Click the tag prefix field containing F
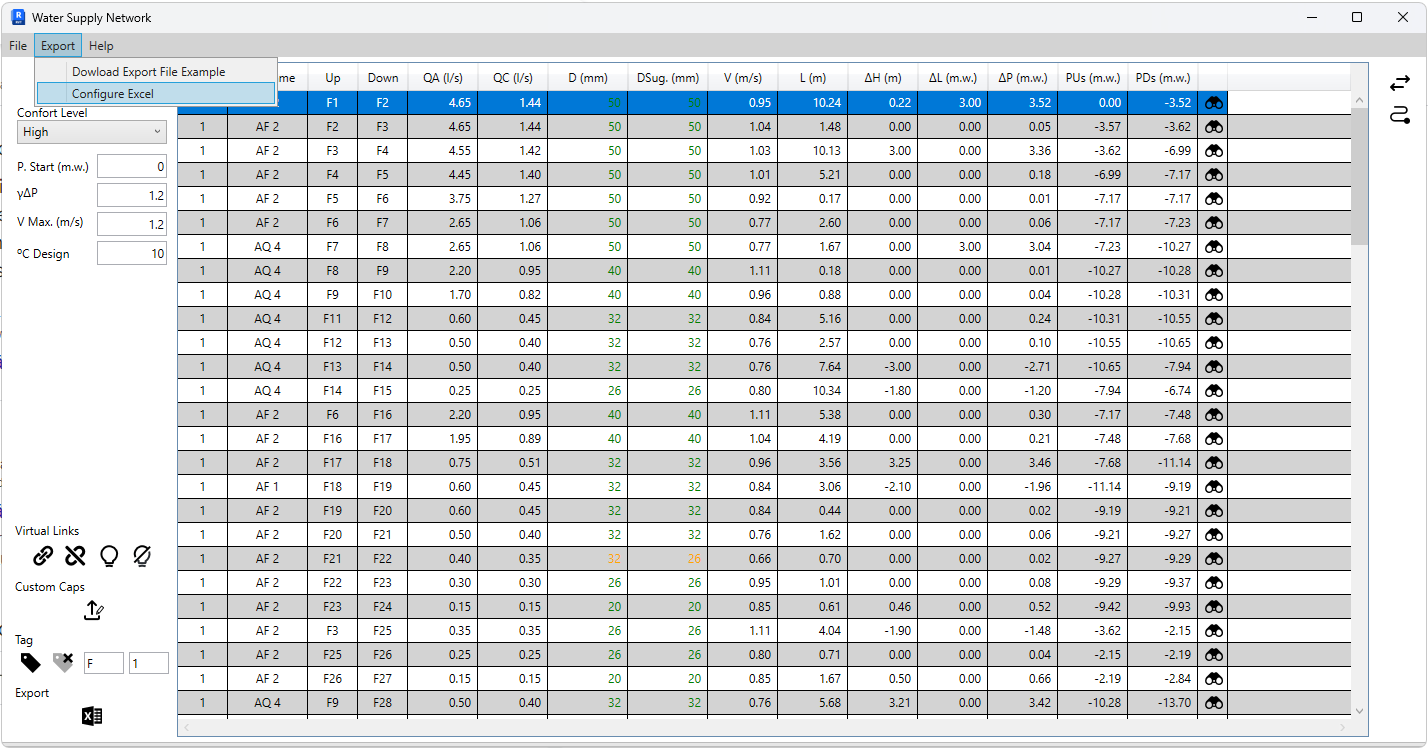The image size is (1428, 748). 104,663
